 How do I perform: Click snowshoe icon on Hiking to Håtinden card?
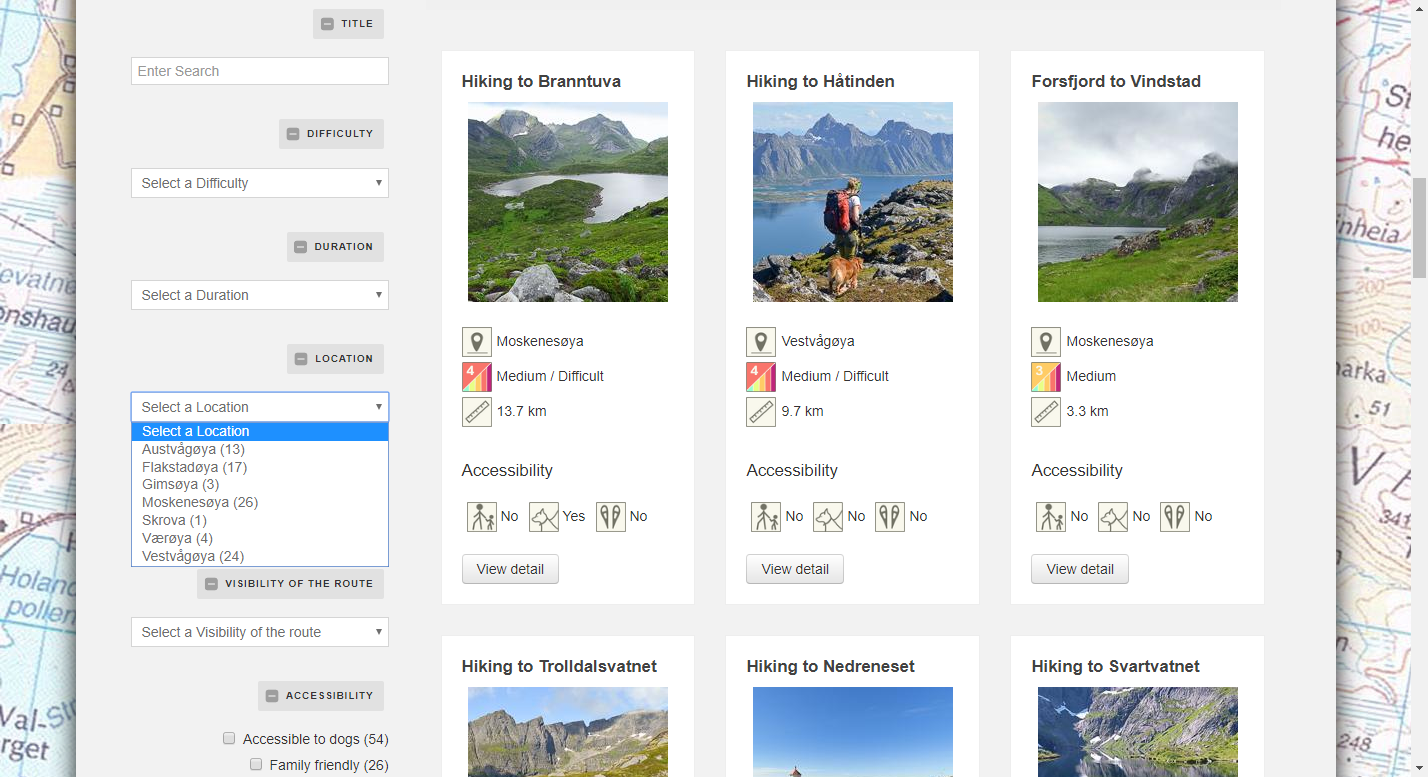tap(890, 517)
